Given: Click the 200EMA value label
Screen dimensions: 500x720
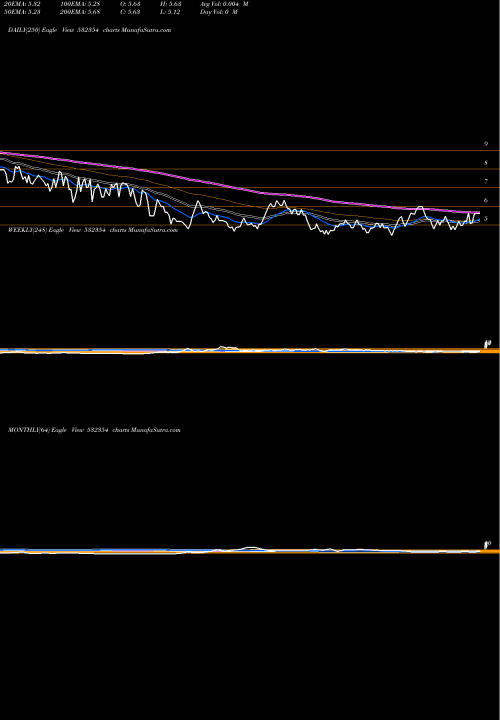Looking at the screenshot, I should (80, 12).
